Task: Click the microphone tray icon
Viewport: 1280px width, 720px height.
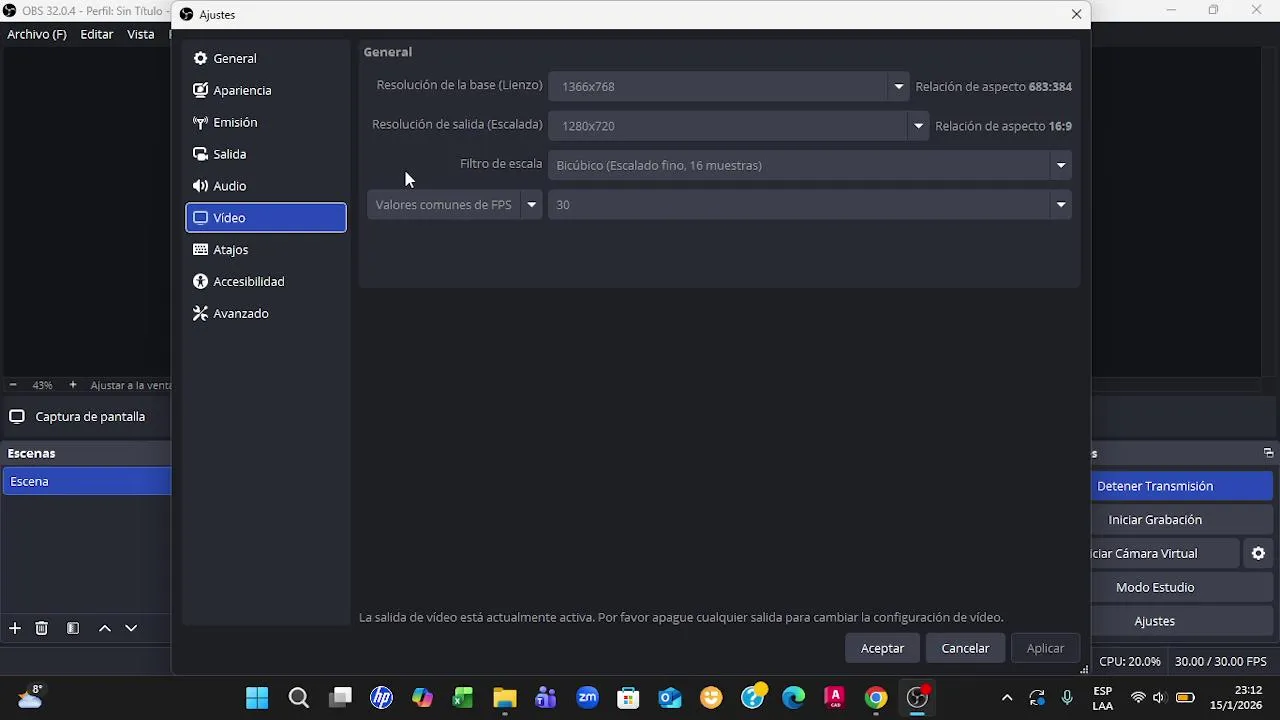Action: pyautogui.click(x=1068, y=698)
